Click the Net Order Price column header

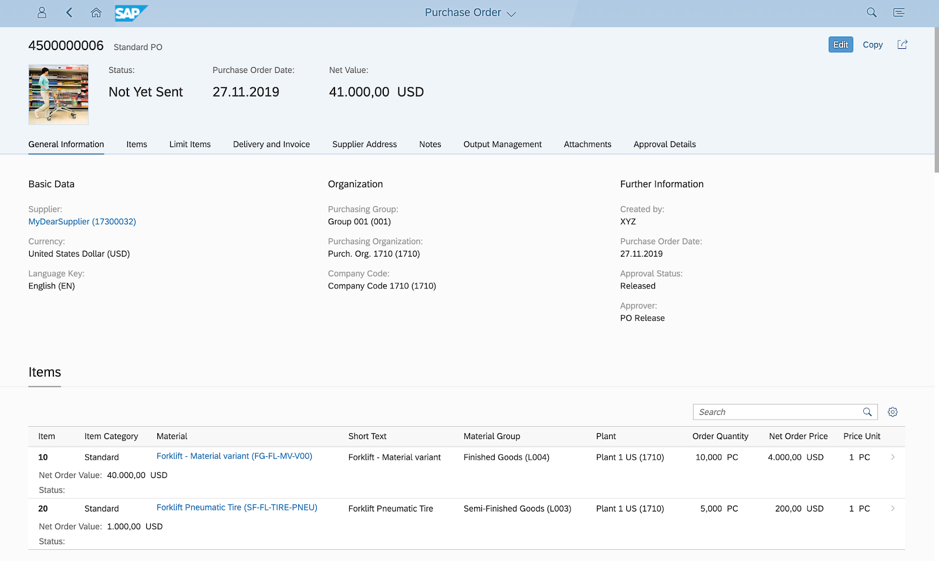pyautogui.click(x=798, y=436)
